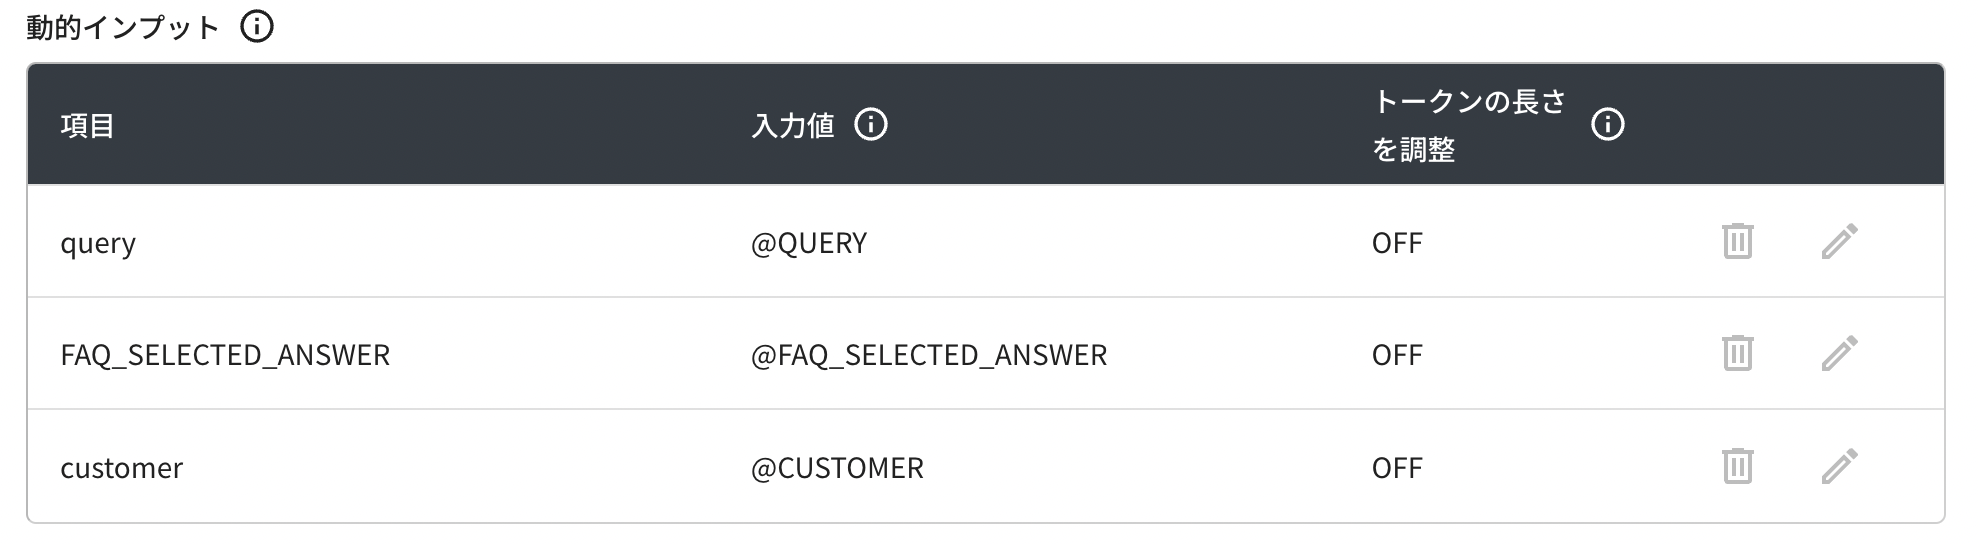Select the query item name cell
The image size is (1978, 544).
pyautogui.click(x=98, y=243)
